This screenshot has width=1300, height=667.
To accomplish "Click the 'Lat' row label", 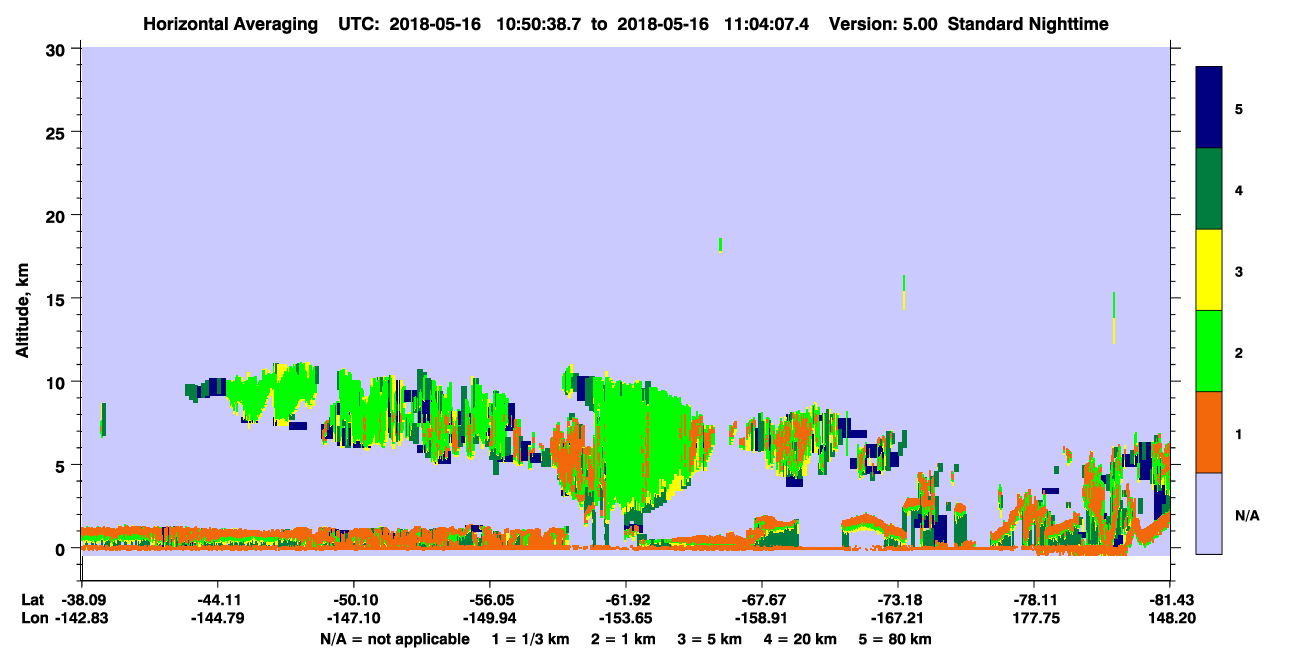I will coord(32,600).
